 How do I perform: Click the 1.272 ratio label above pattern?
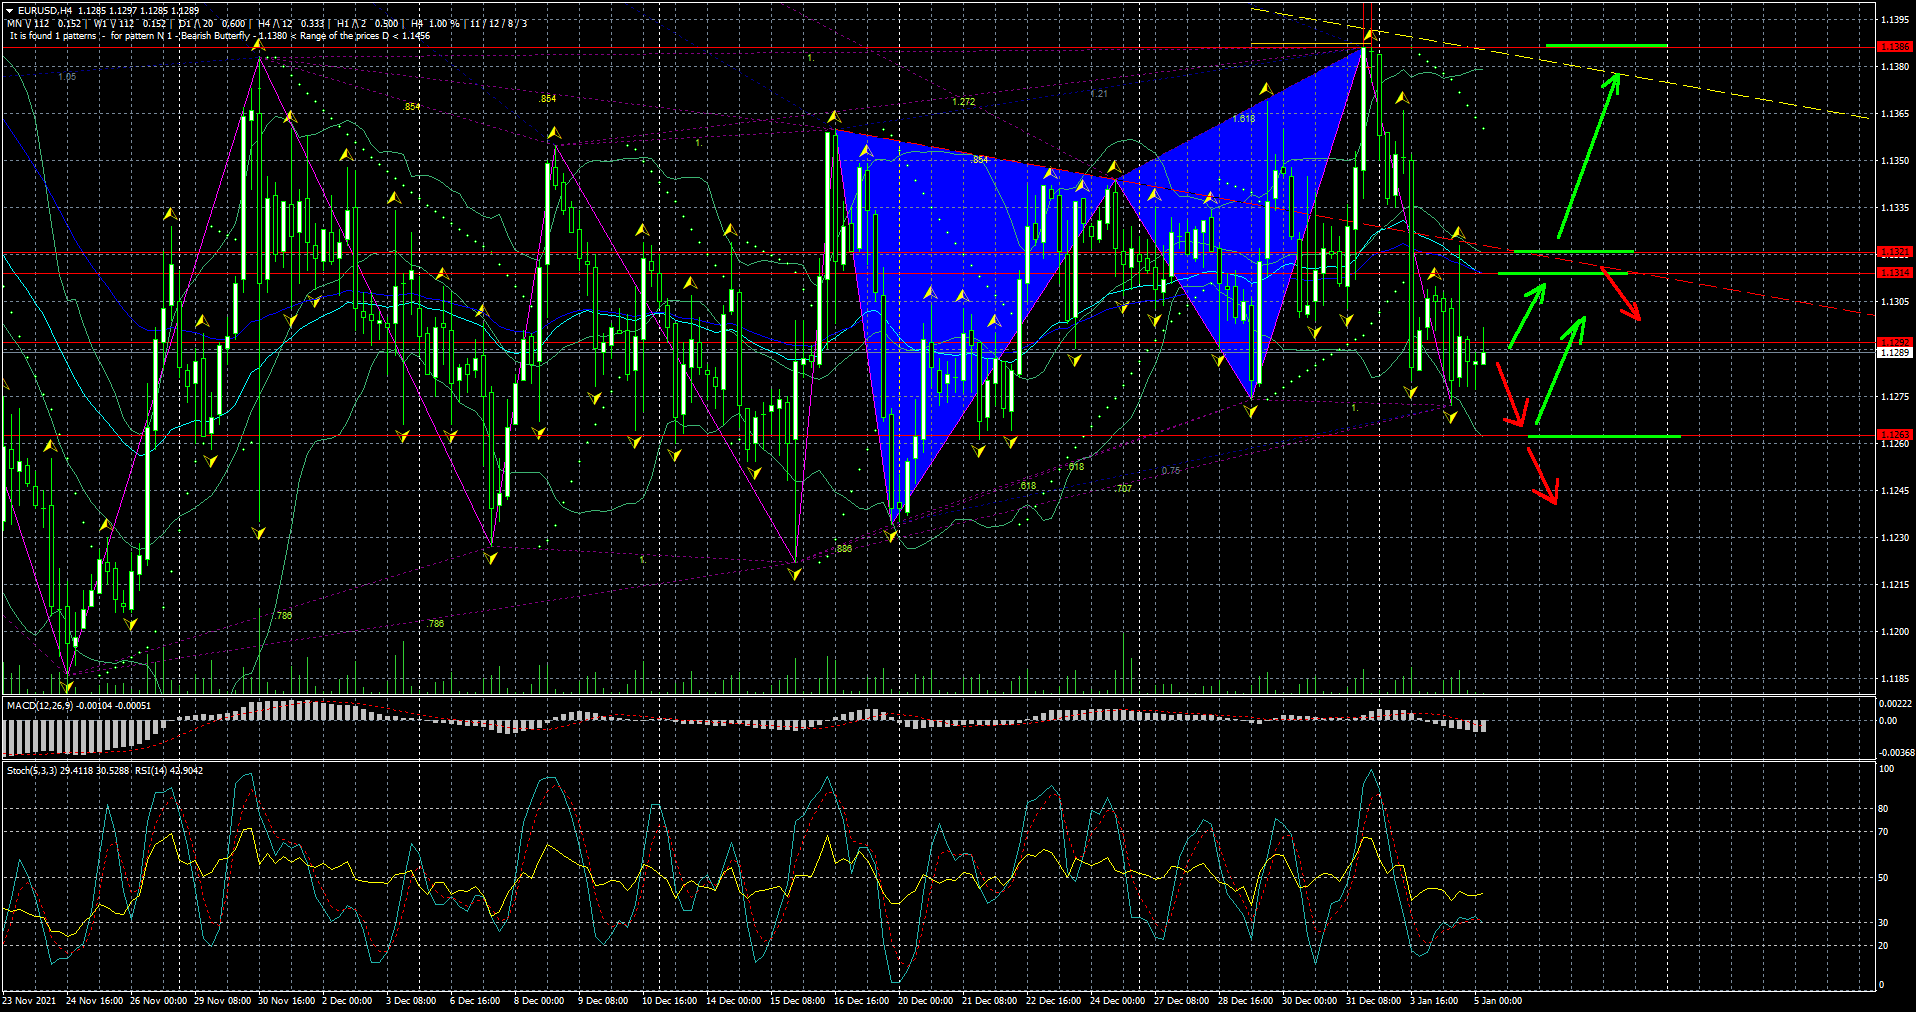click(x=963, y=102)
